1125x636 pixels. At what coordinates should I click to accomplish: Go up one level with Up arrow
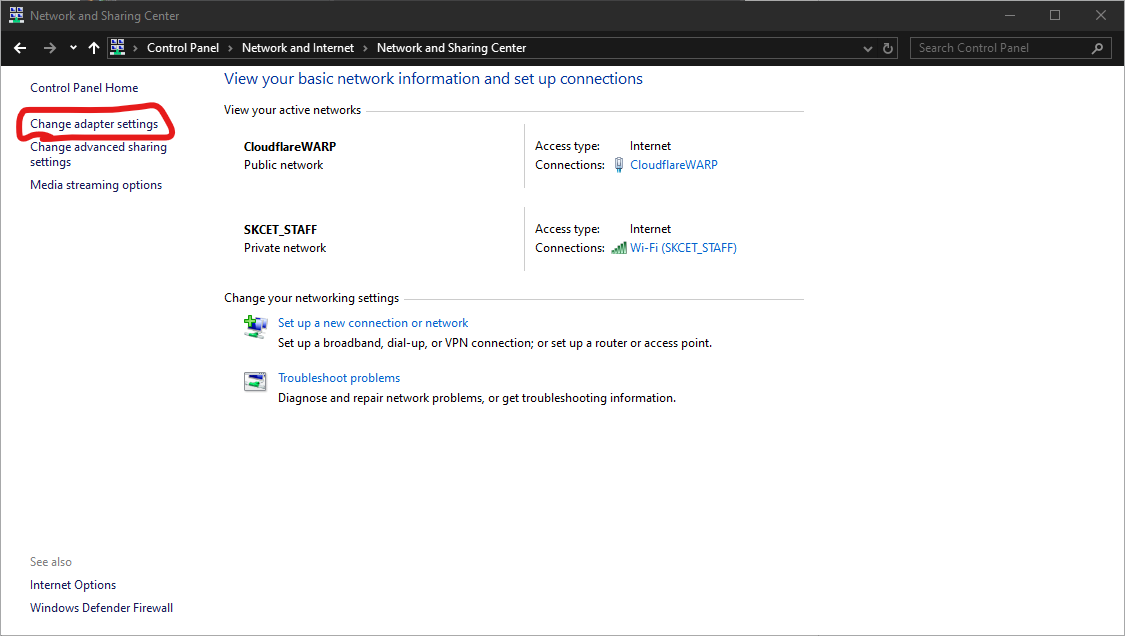[94, 48]
